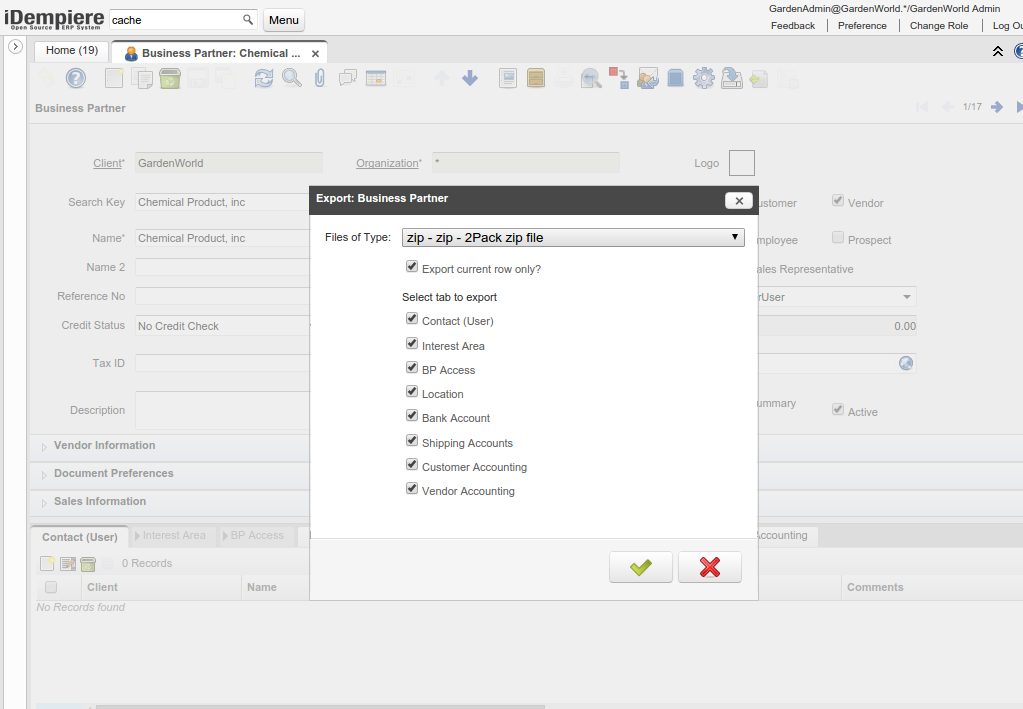Deselect the Vendor Accounting checkbox
1023x709 pixels.
pyautogui.click(x=412, y=489)
